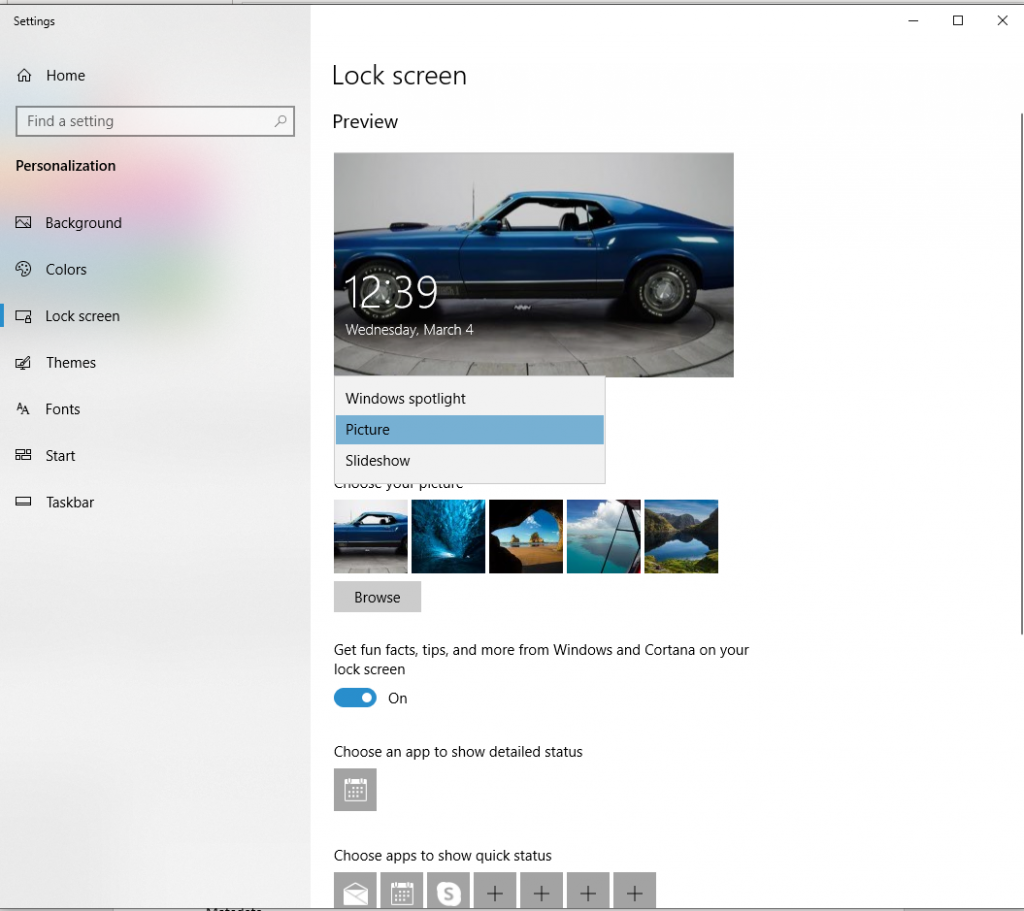Select the blue Mustang picture thumbnail
This screenshot has width=1024, height=911.
click(x=370, y=536)
